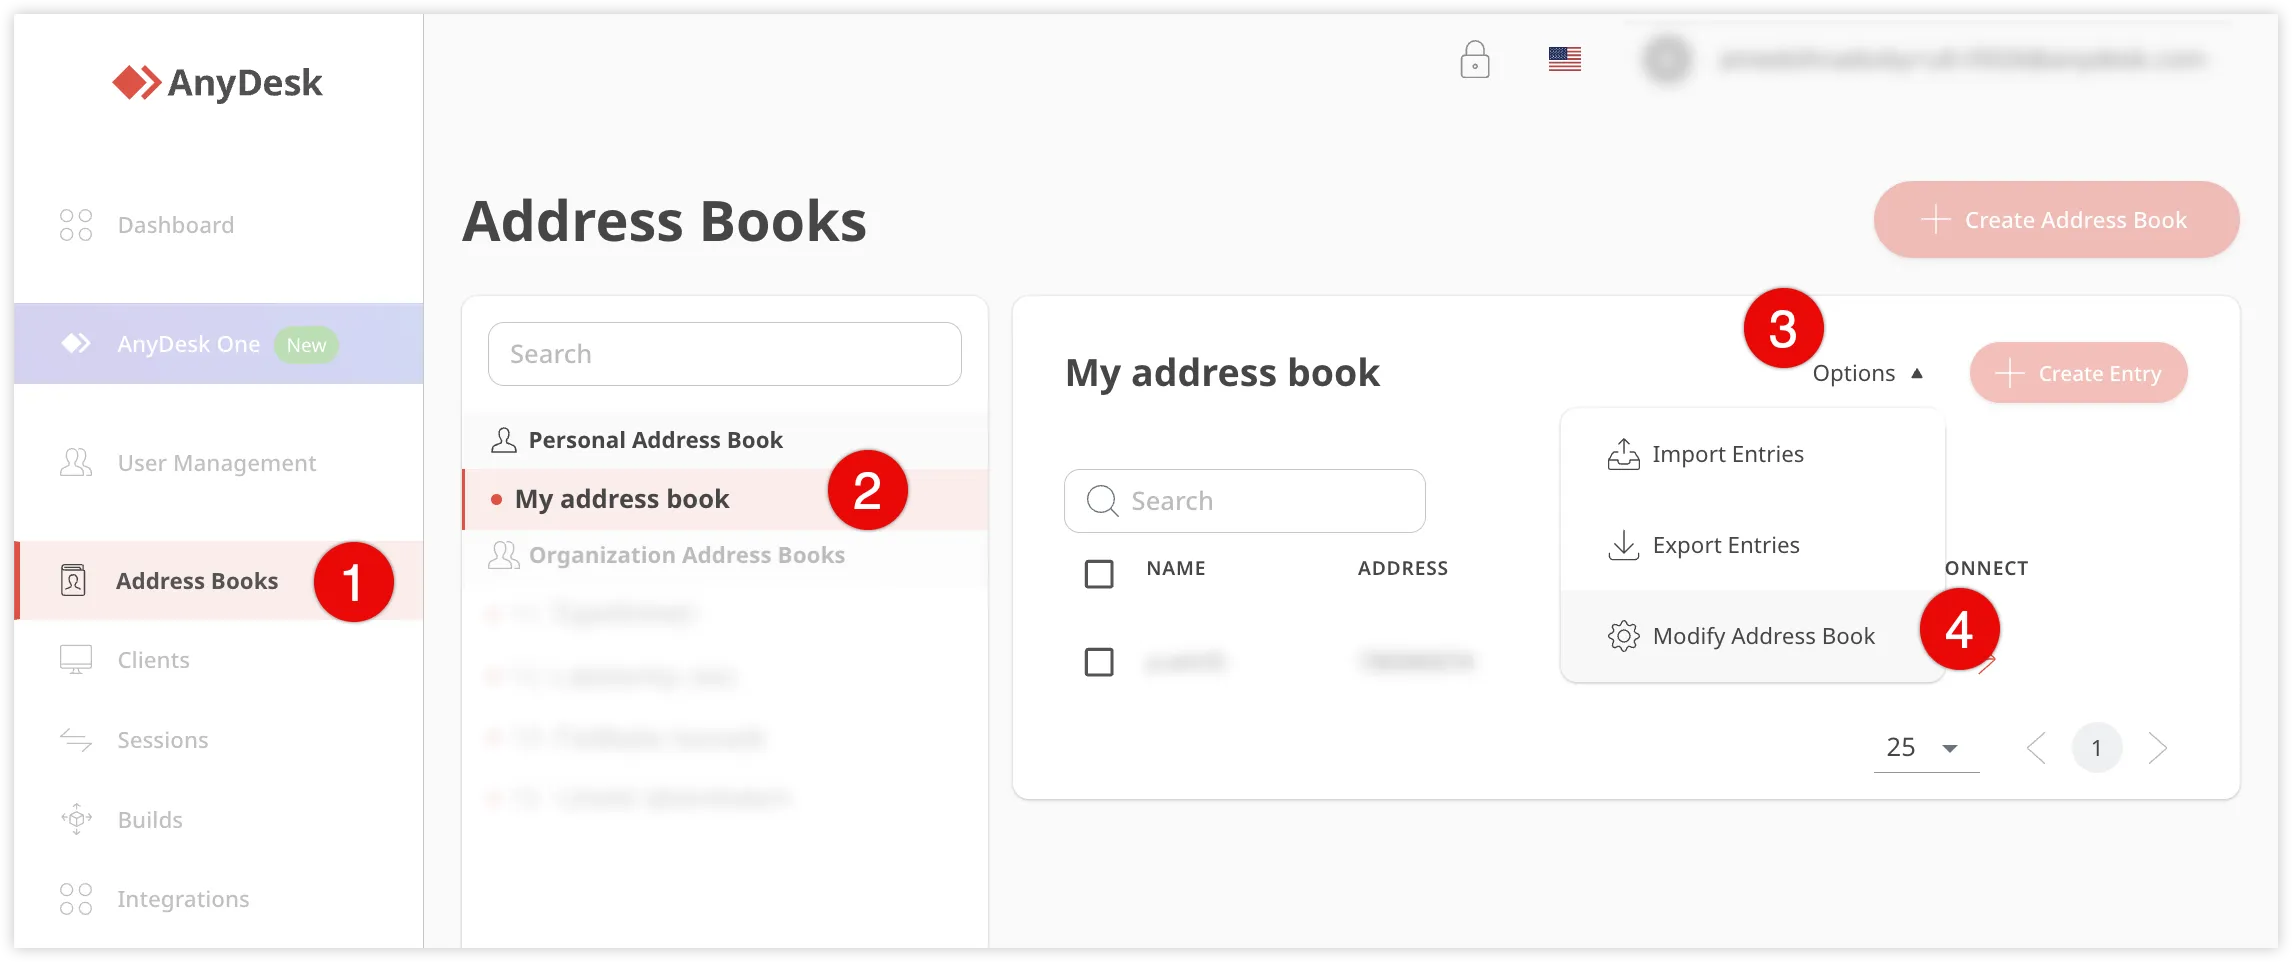2292x962 pixels.
Task: Collapse the Options dropdown menu
Action: pyautogui.click(x=1867, y=374)
